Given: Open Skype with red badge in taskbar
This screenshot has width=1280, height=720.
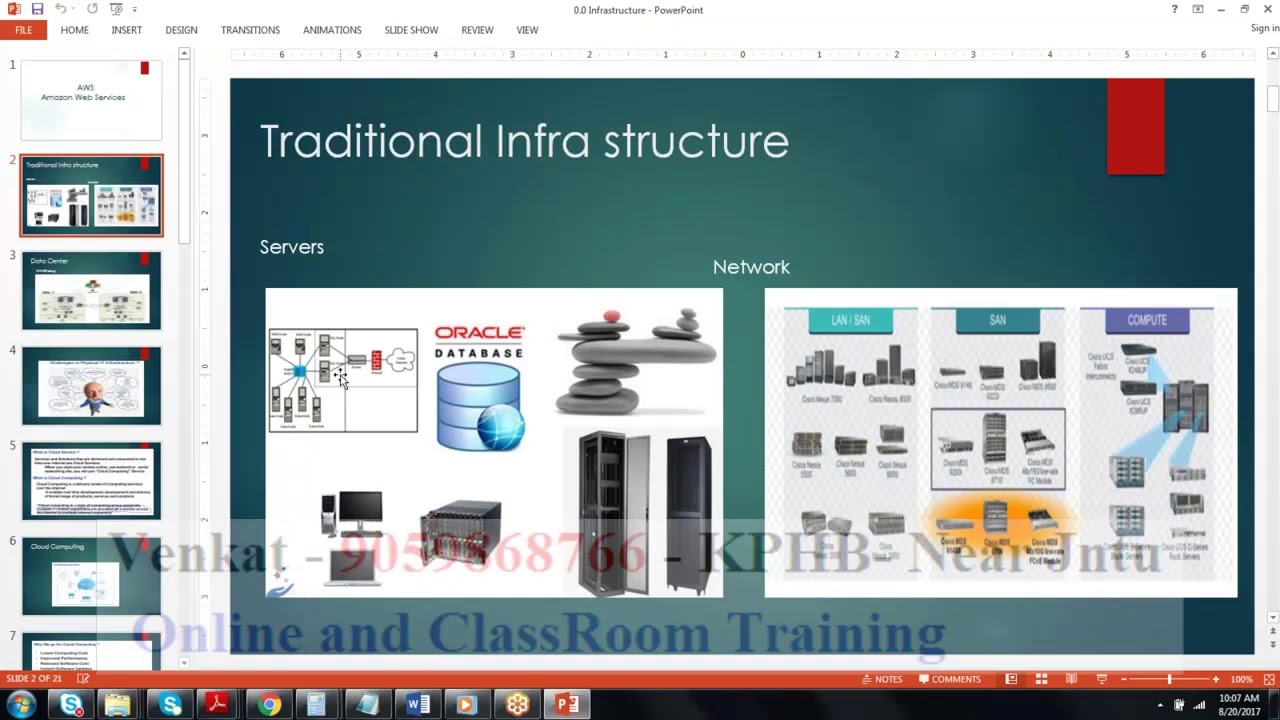Looking at the screenshot, I should click(x=71, y=705).
